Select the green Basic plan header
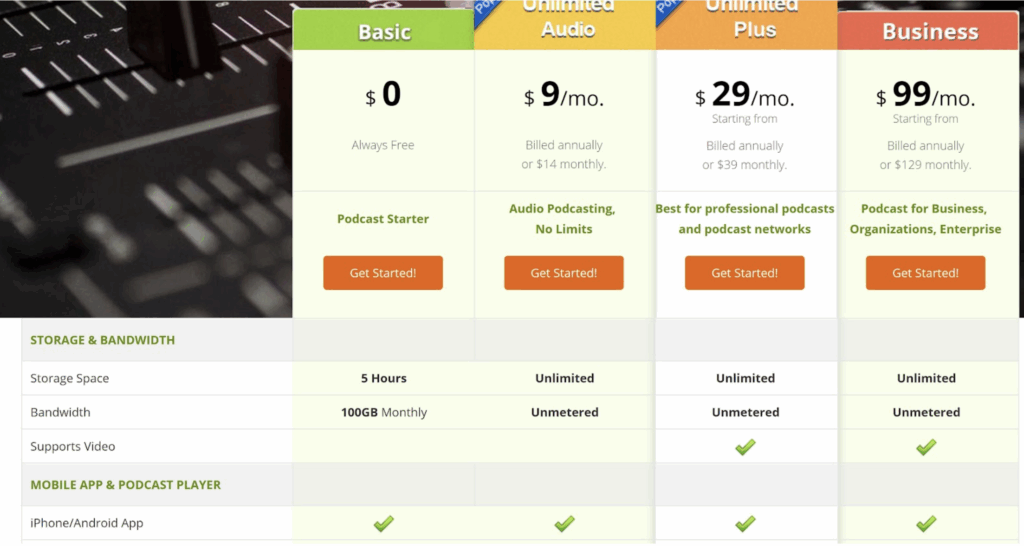 point(383,31)
